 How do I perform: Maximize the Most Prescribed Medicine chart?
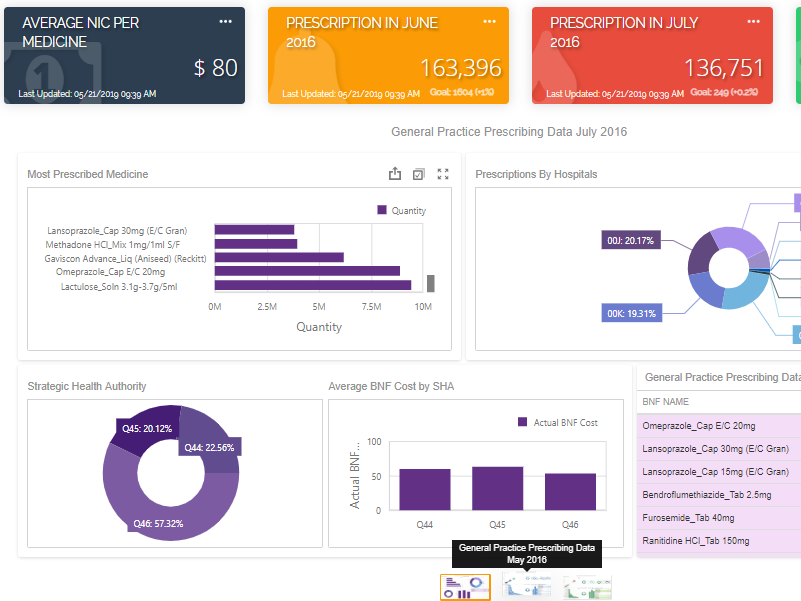(x=443, y=174)
